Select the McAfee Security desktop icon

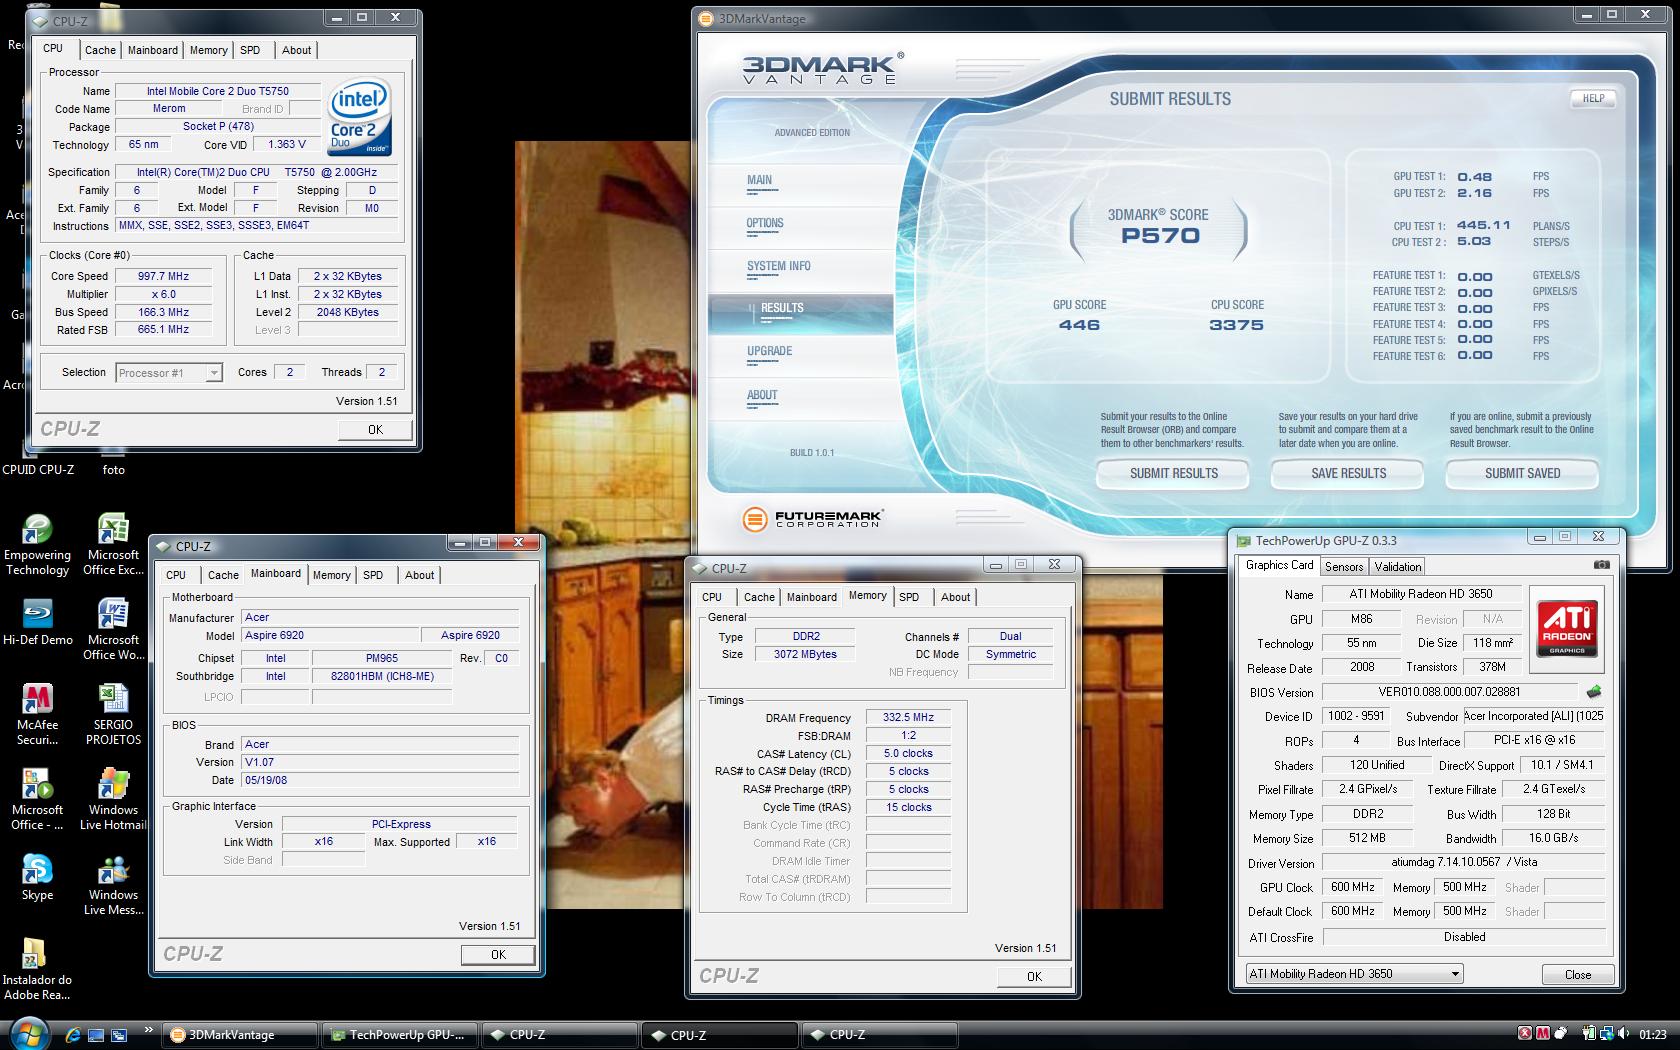37,715
